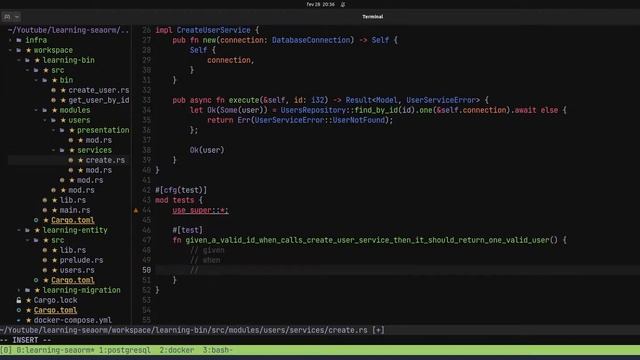The width and height of the screenshot is (640, 360).
Task: Click the file icon next to create.rs
Action: pos(71,160)
